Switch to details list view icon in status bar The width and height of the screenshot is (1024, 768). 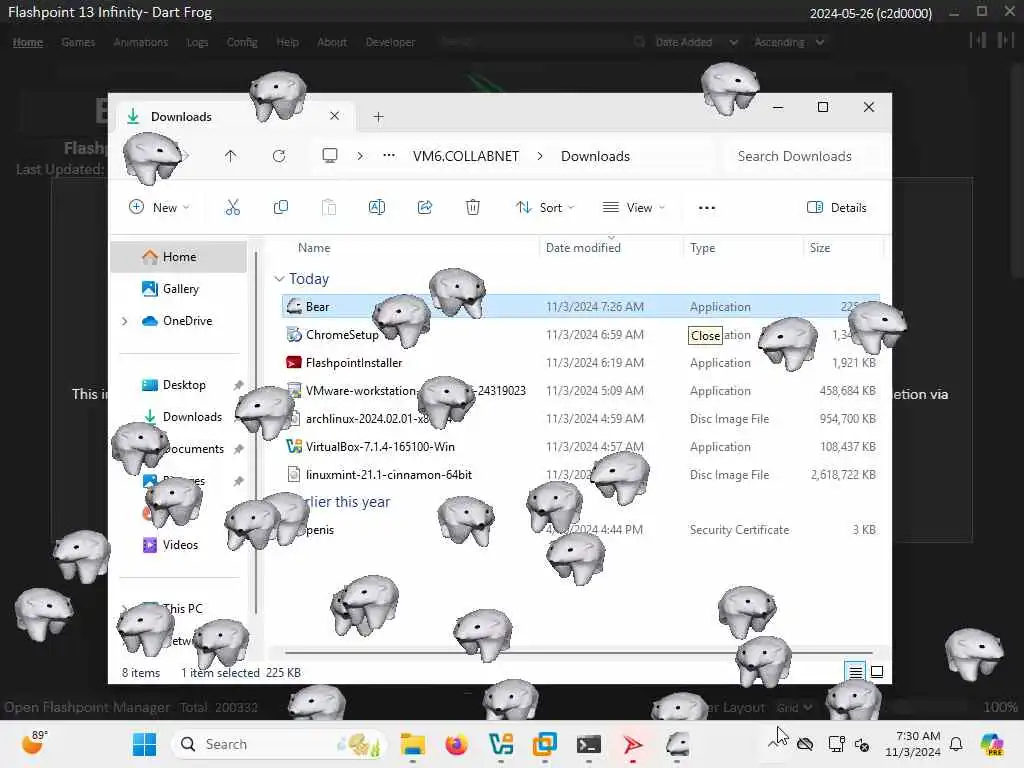coord(856,671)
